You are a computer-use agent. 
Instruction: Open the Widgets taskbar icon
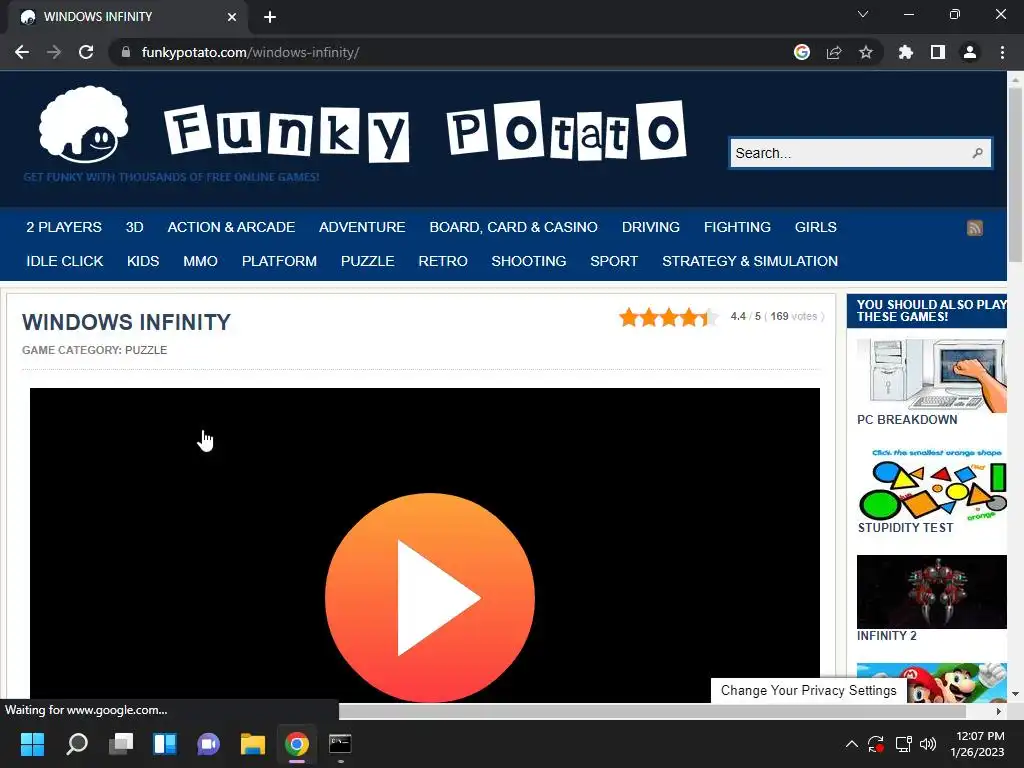[165, 744]
